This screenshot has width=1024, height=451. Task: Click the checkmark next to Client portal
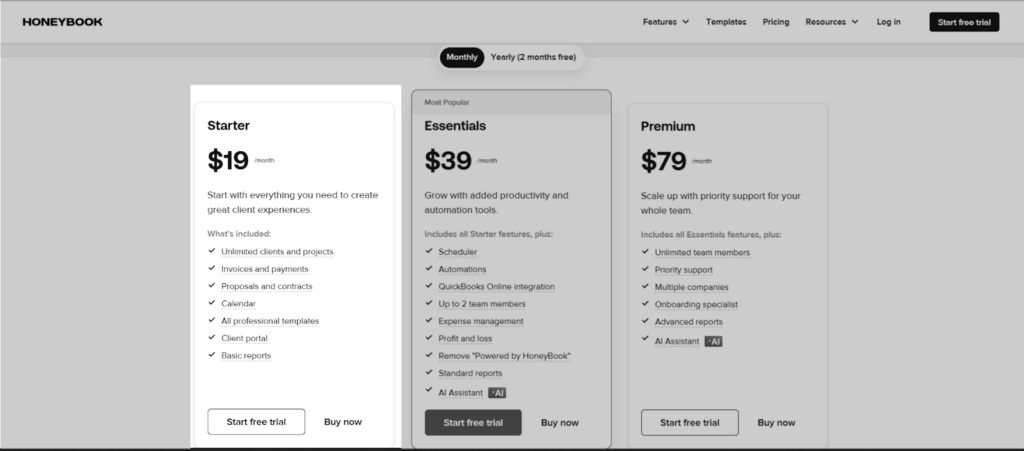[x=212, y=337]
